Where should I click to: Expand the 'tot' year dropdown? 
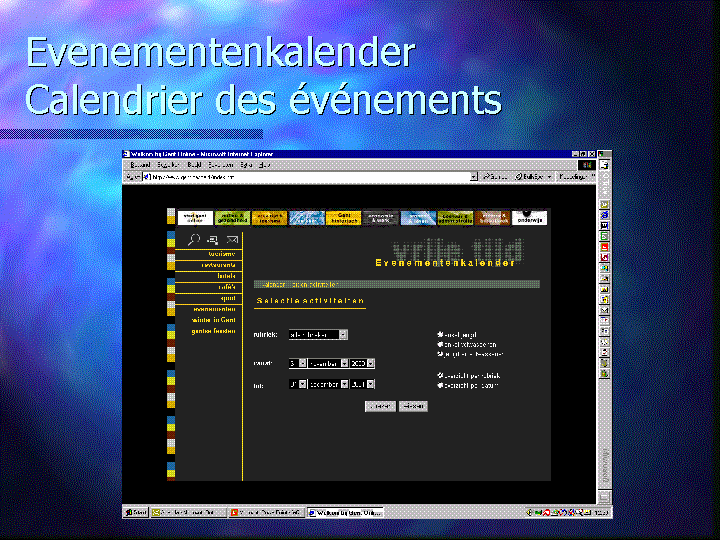point(370,383)
